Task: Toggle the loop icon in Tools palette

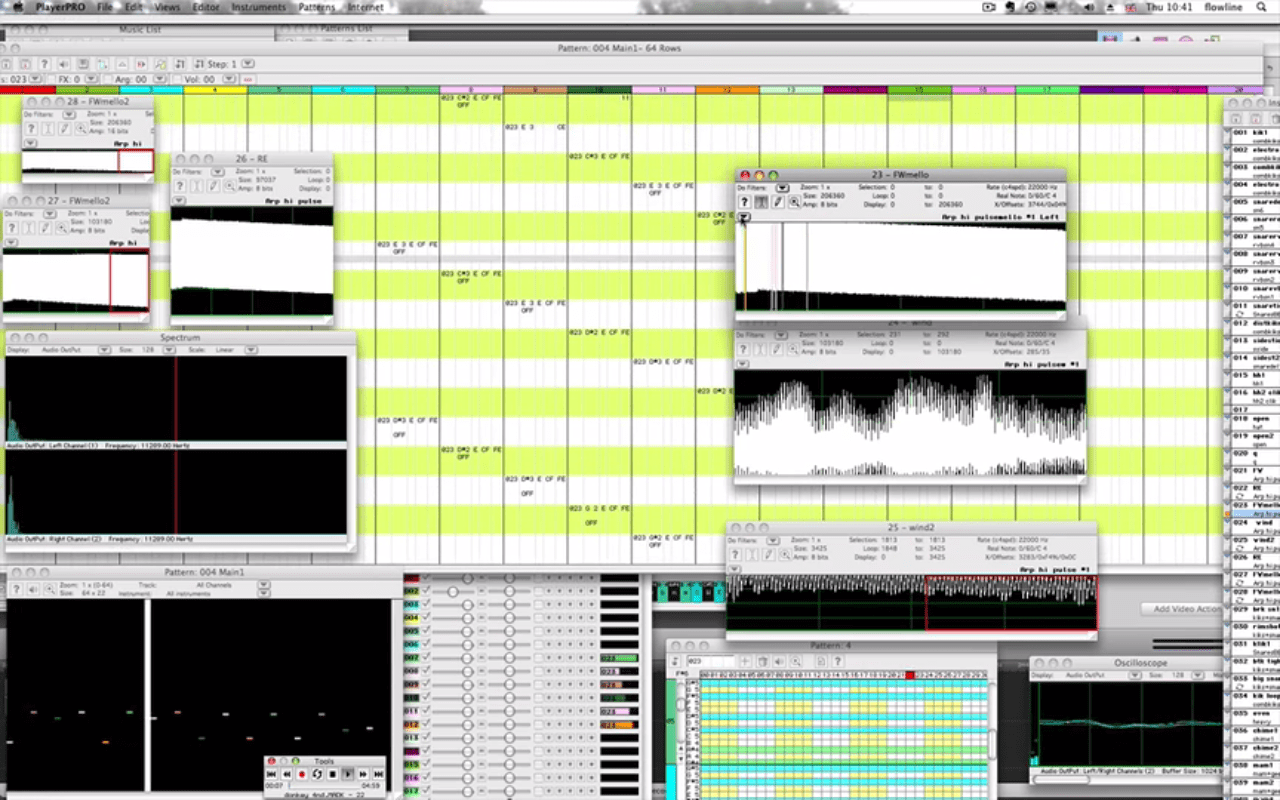Action: 317,774
